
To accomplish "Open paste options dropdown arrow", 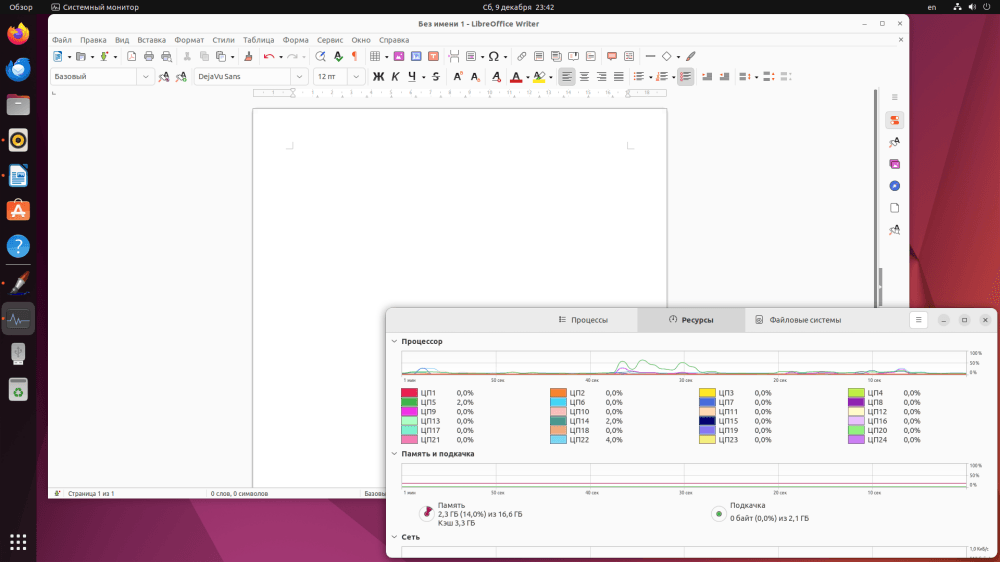I will tap(232, 57).
